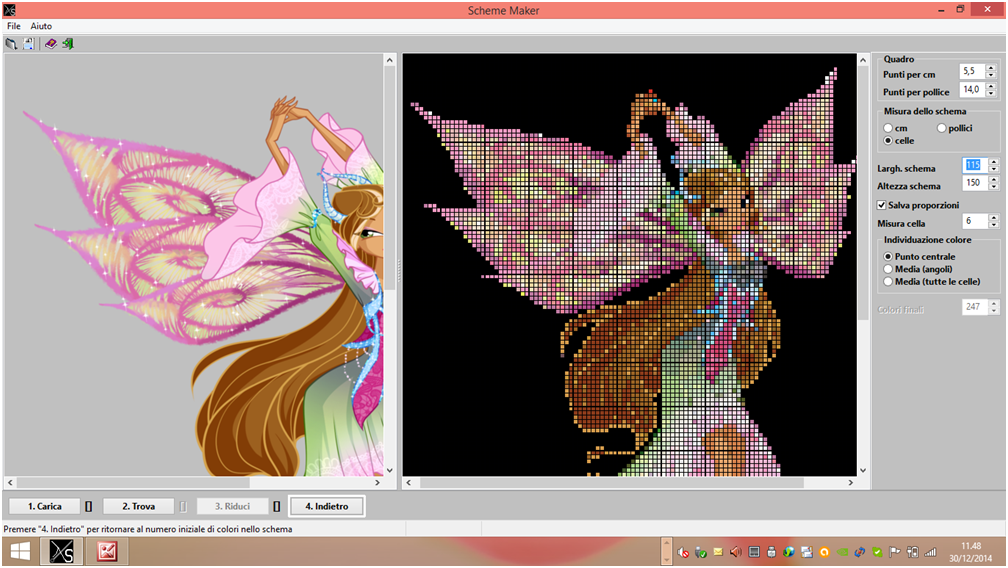Select Media (tutte le celle) option
1008x568 pixels.
coord(888,281)
